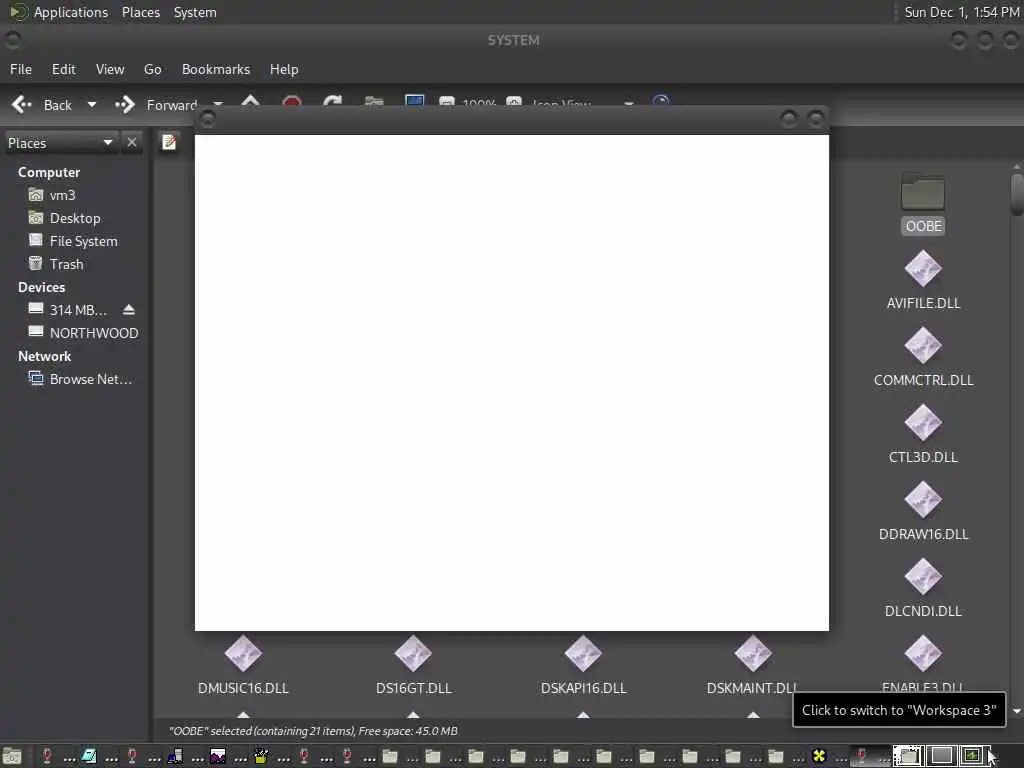Open the panel's Places menu
This screenshot has width=1024, height=768.
click(x=140, y=12)
